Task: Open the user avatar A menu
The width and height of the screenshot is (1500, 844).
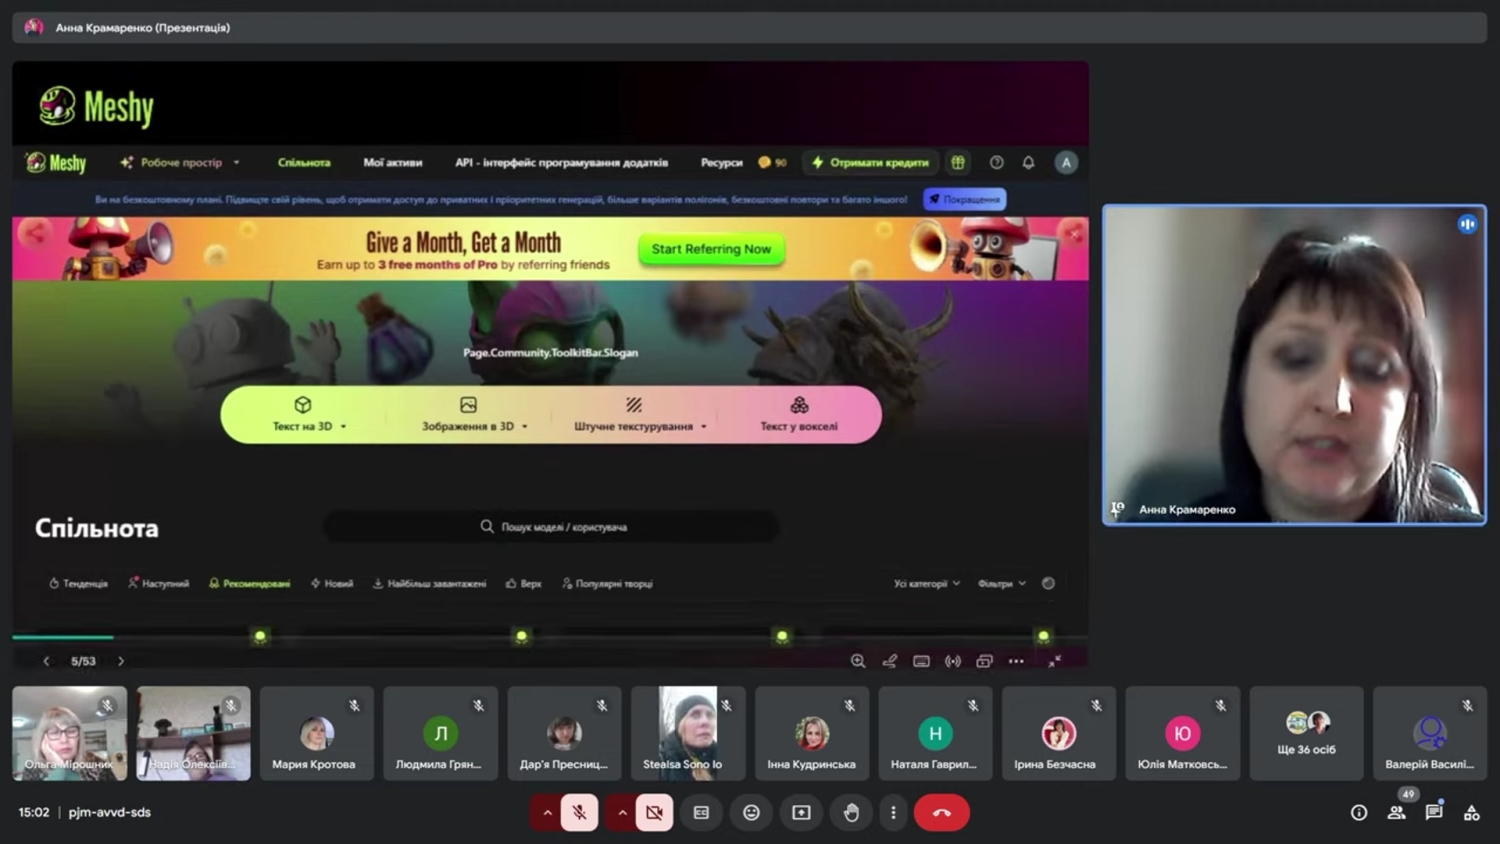Action: [x=1066, y=162]
